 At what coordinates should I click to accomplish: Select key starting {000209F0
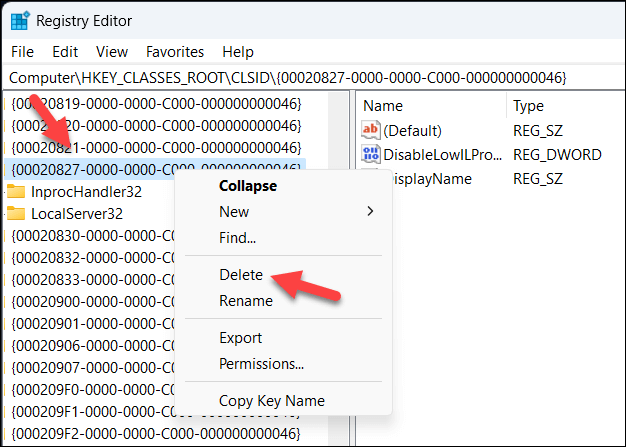(93, 390)
